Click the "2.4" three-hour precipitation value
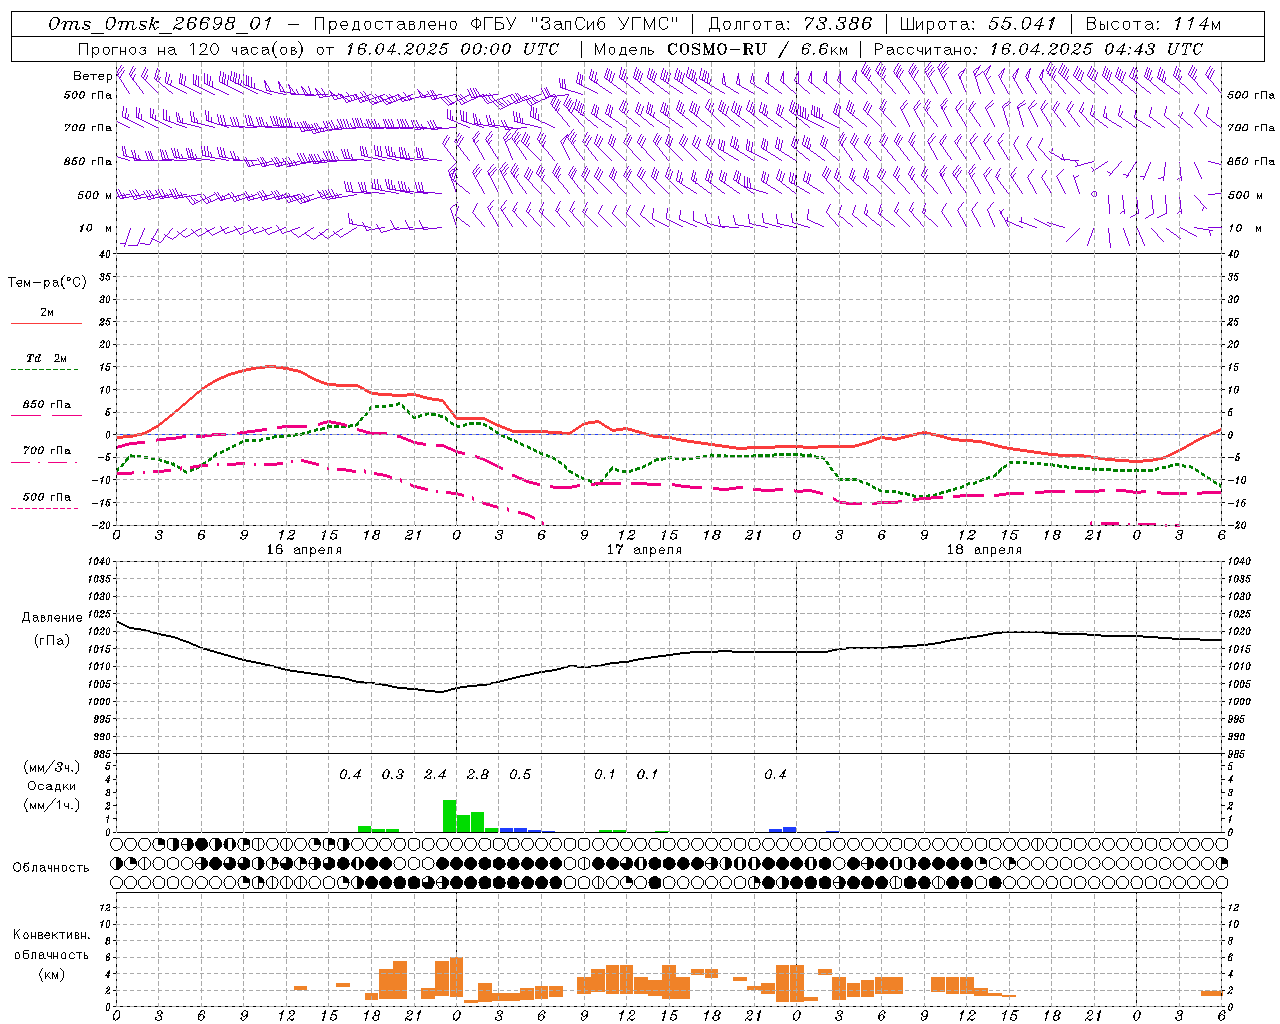 pos(435,774)
